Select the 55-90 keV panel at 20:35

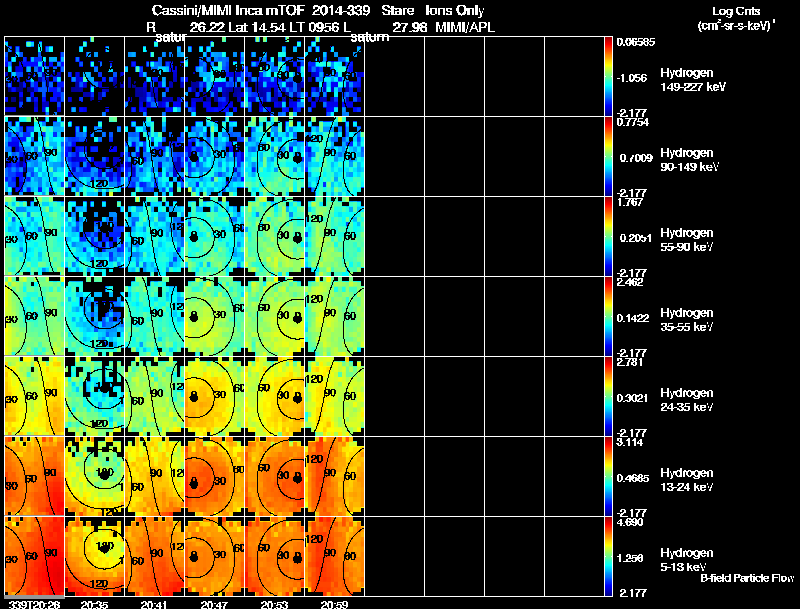95,237
